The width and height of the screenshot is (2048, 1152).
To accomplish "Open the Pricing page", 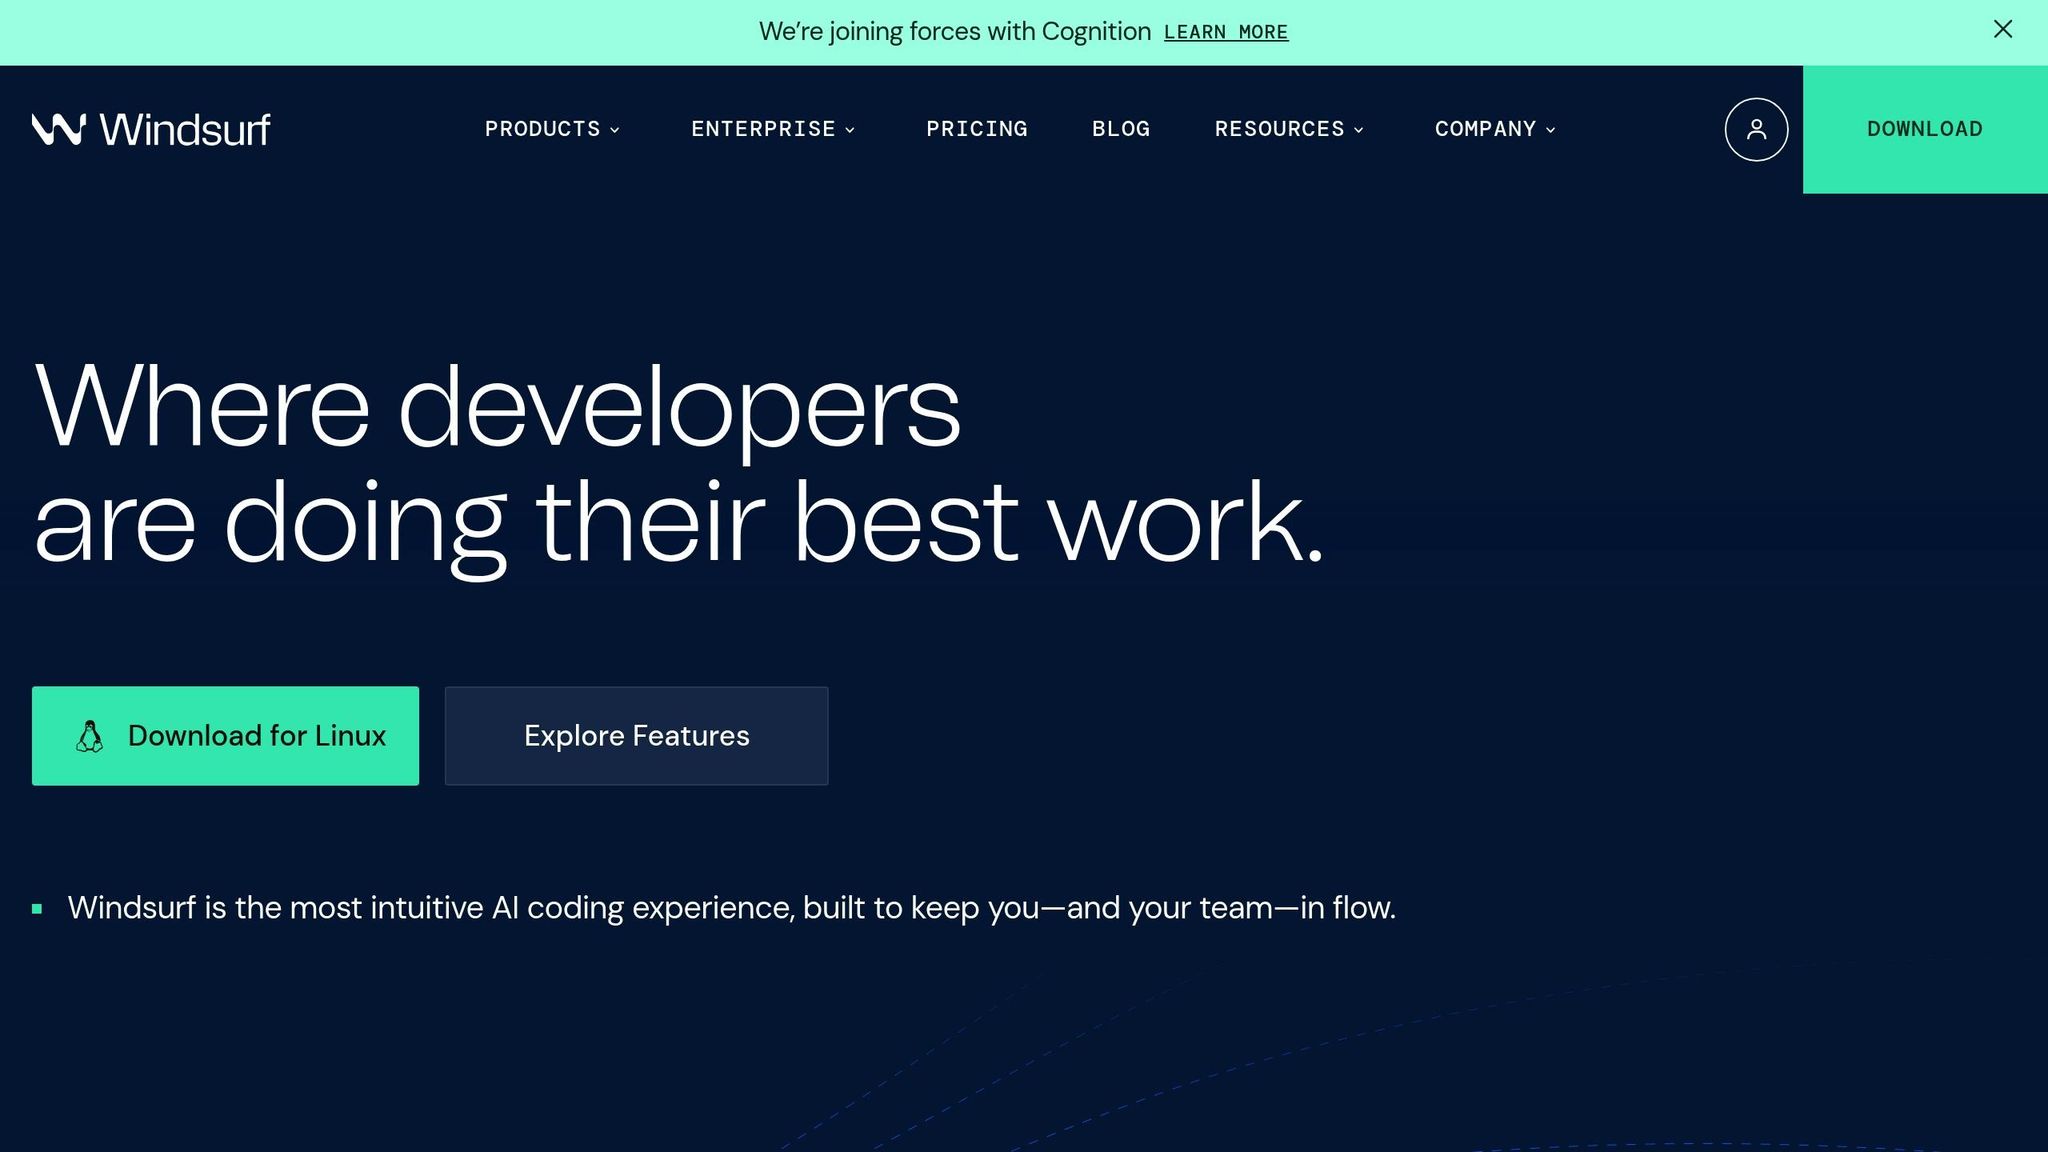I will tap(976, 129).
